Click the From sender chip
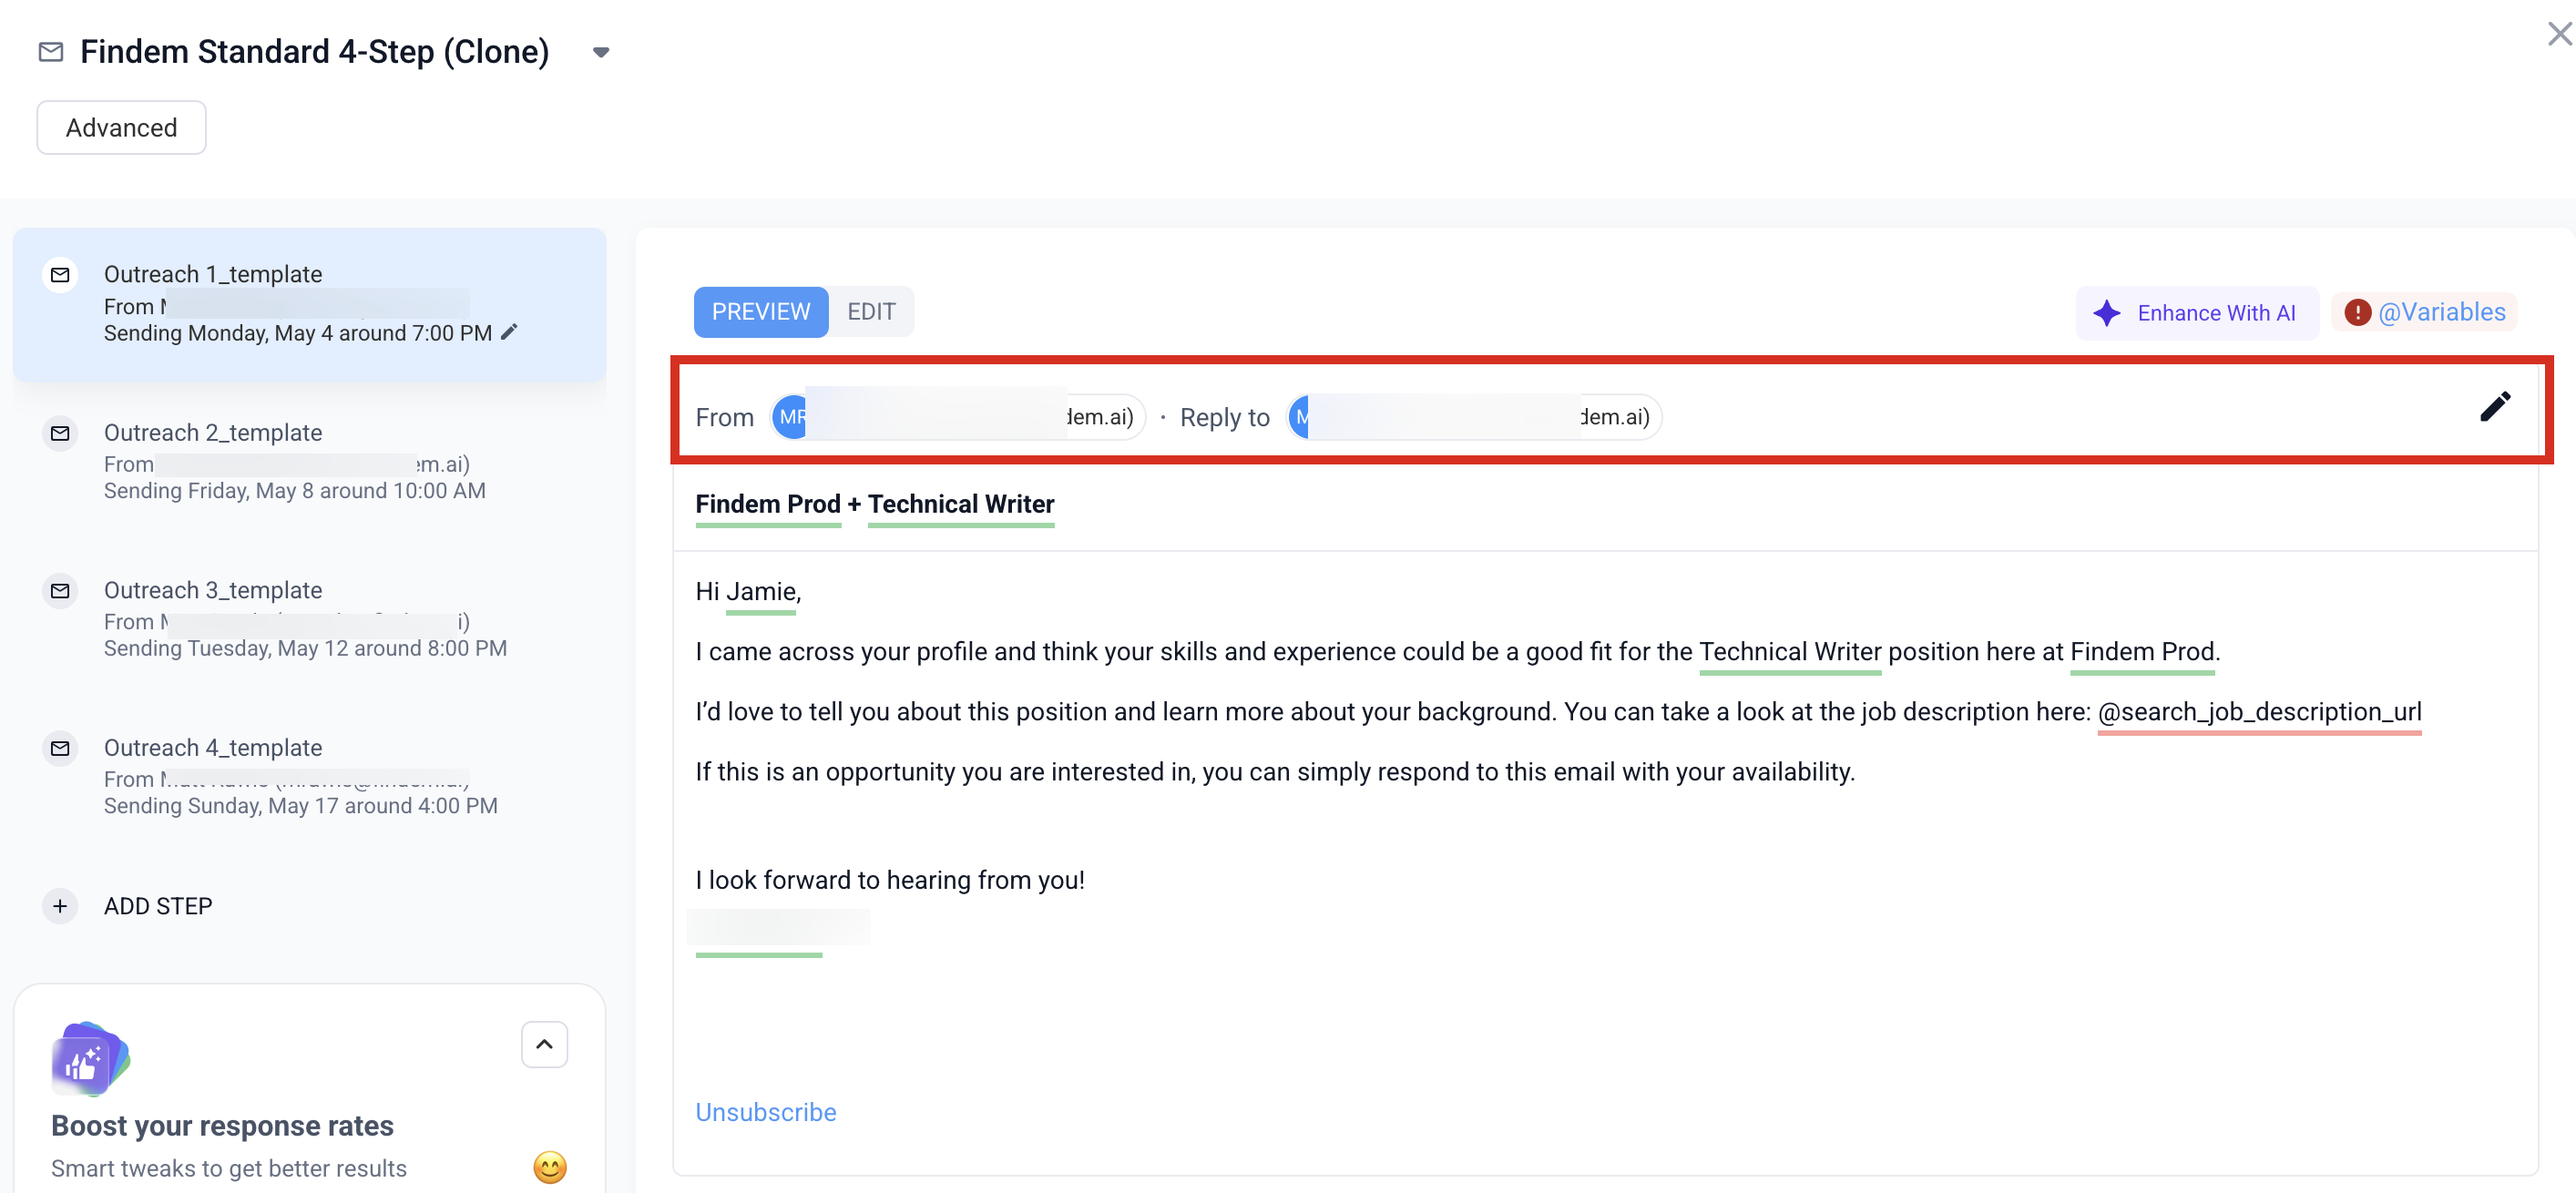This screenshot has width=2576, height=1193. pyautogui.click(x=957, y=417)
